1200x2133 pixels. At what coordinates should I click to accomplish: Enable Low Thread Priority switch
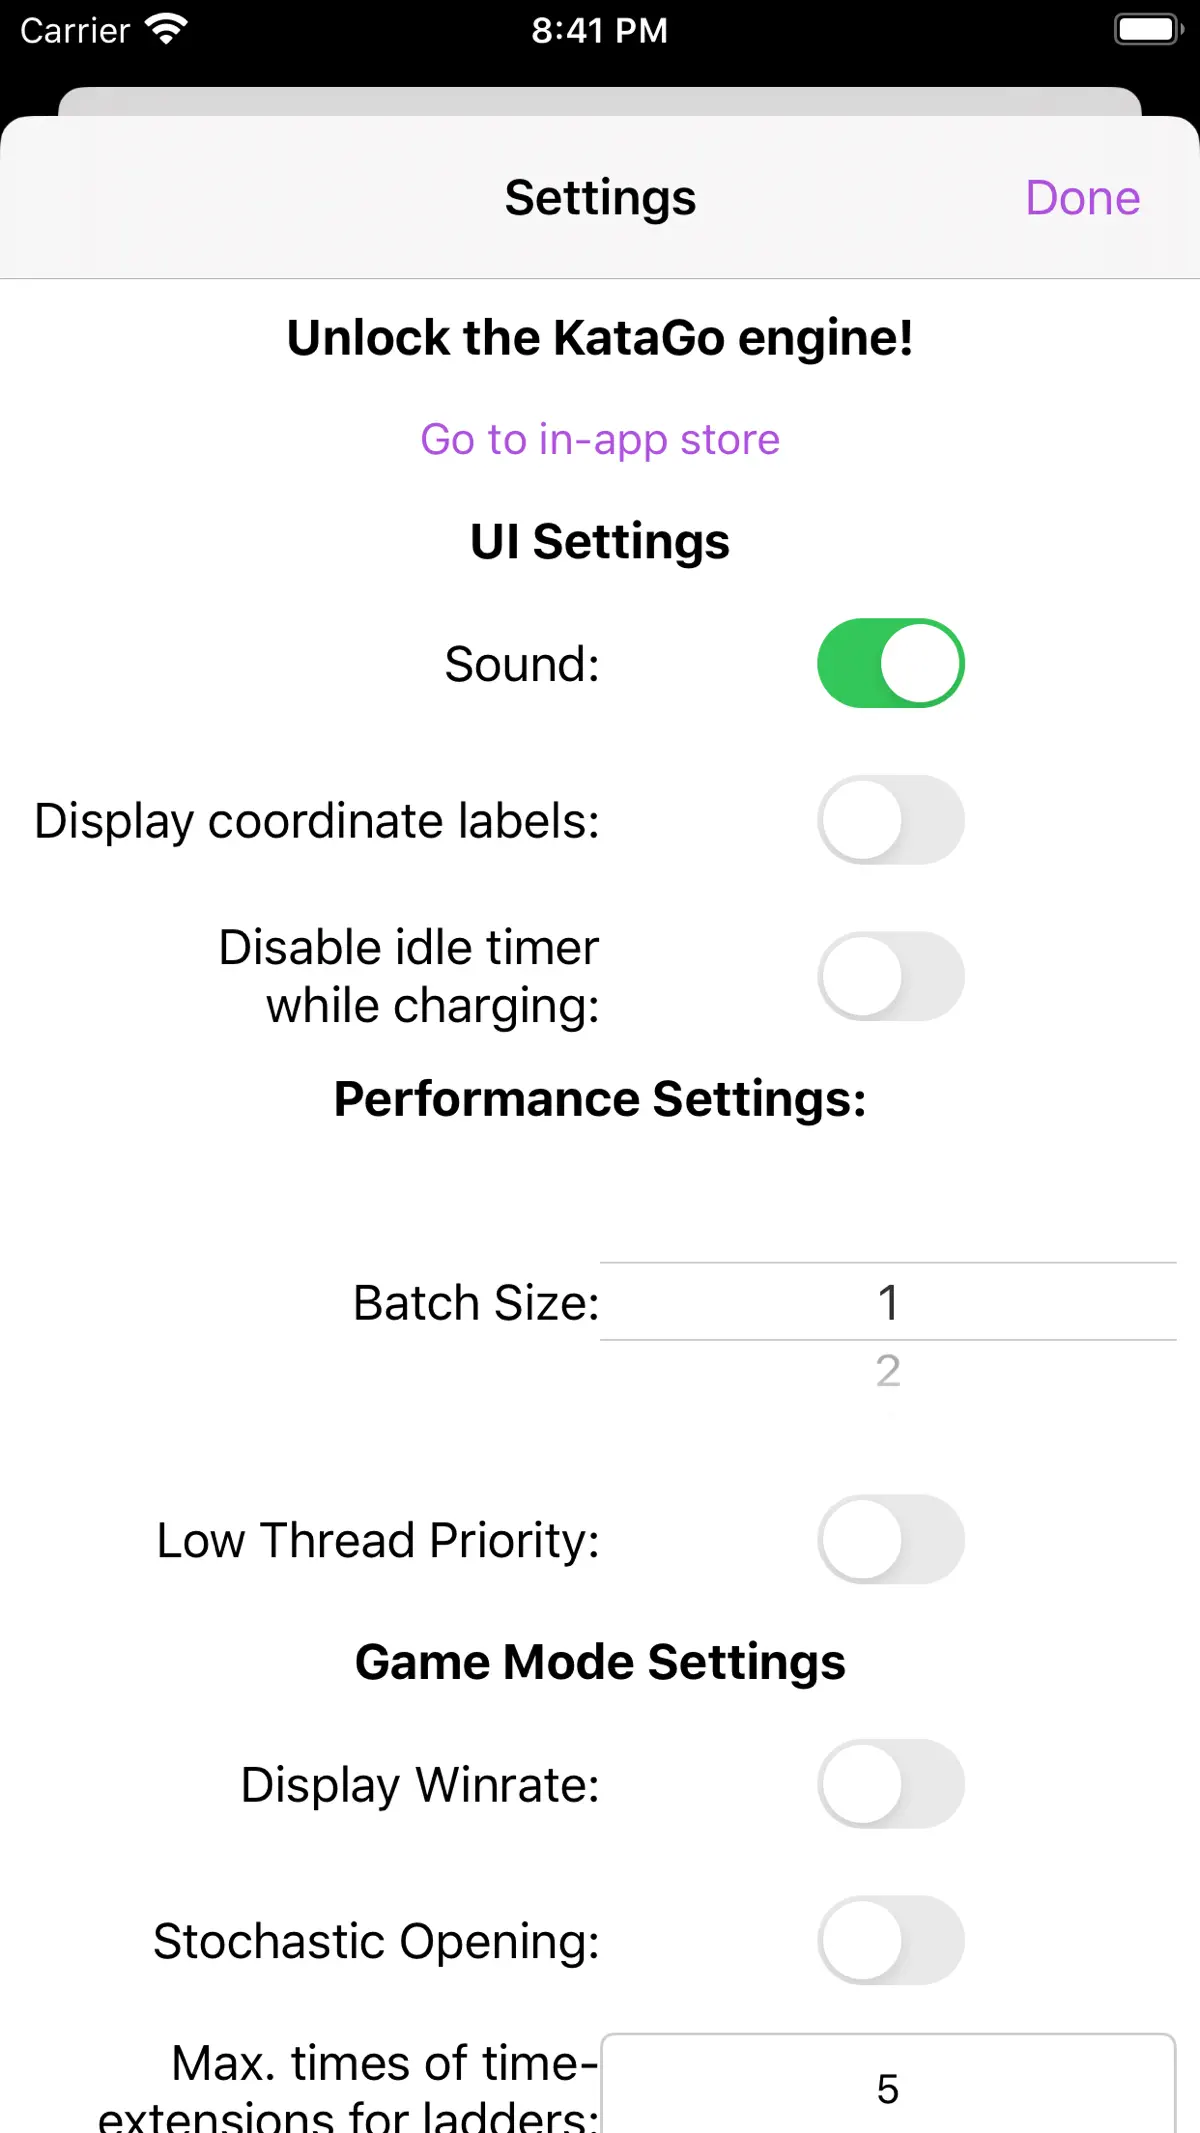click(891, 1539)
